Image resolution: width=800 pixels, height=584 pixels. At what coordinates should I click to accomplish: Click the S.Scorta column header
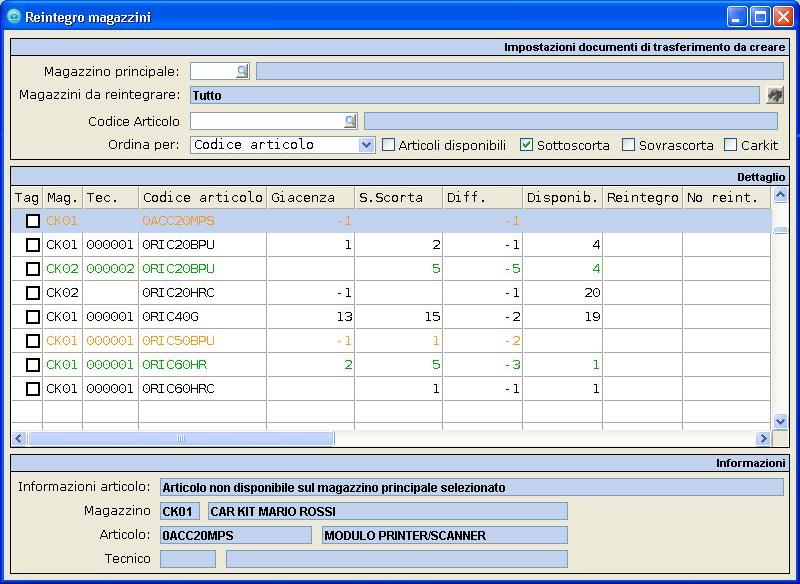(398, 197)
